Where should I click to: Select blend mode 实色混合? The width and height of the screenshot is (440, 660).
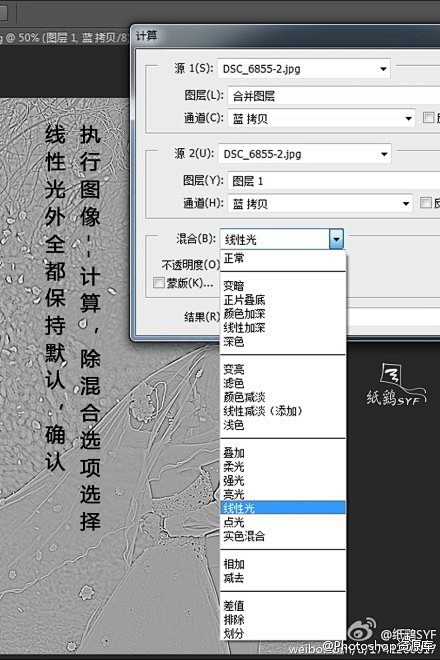click(283, 536)
